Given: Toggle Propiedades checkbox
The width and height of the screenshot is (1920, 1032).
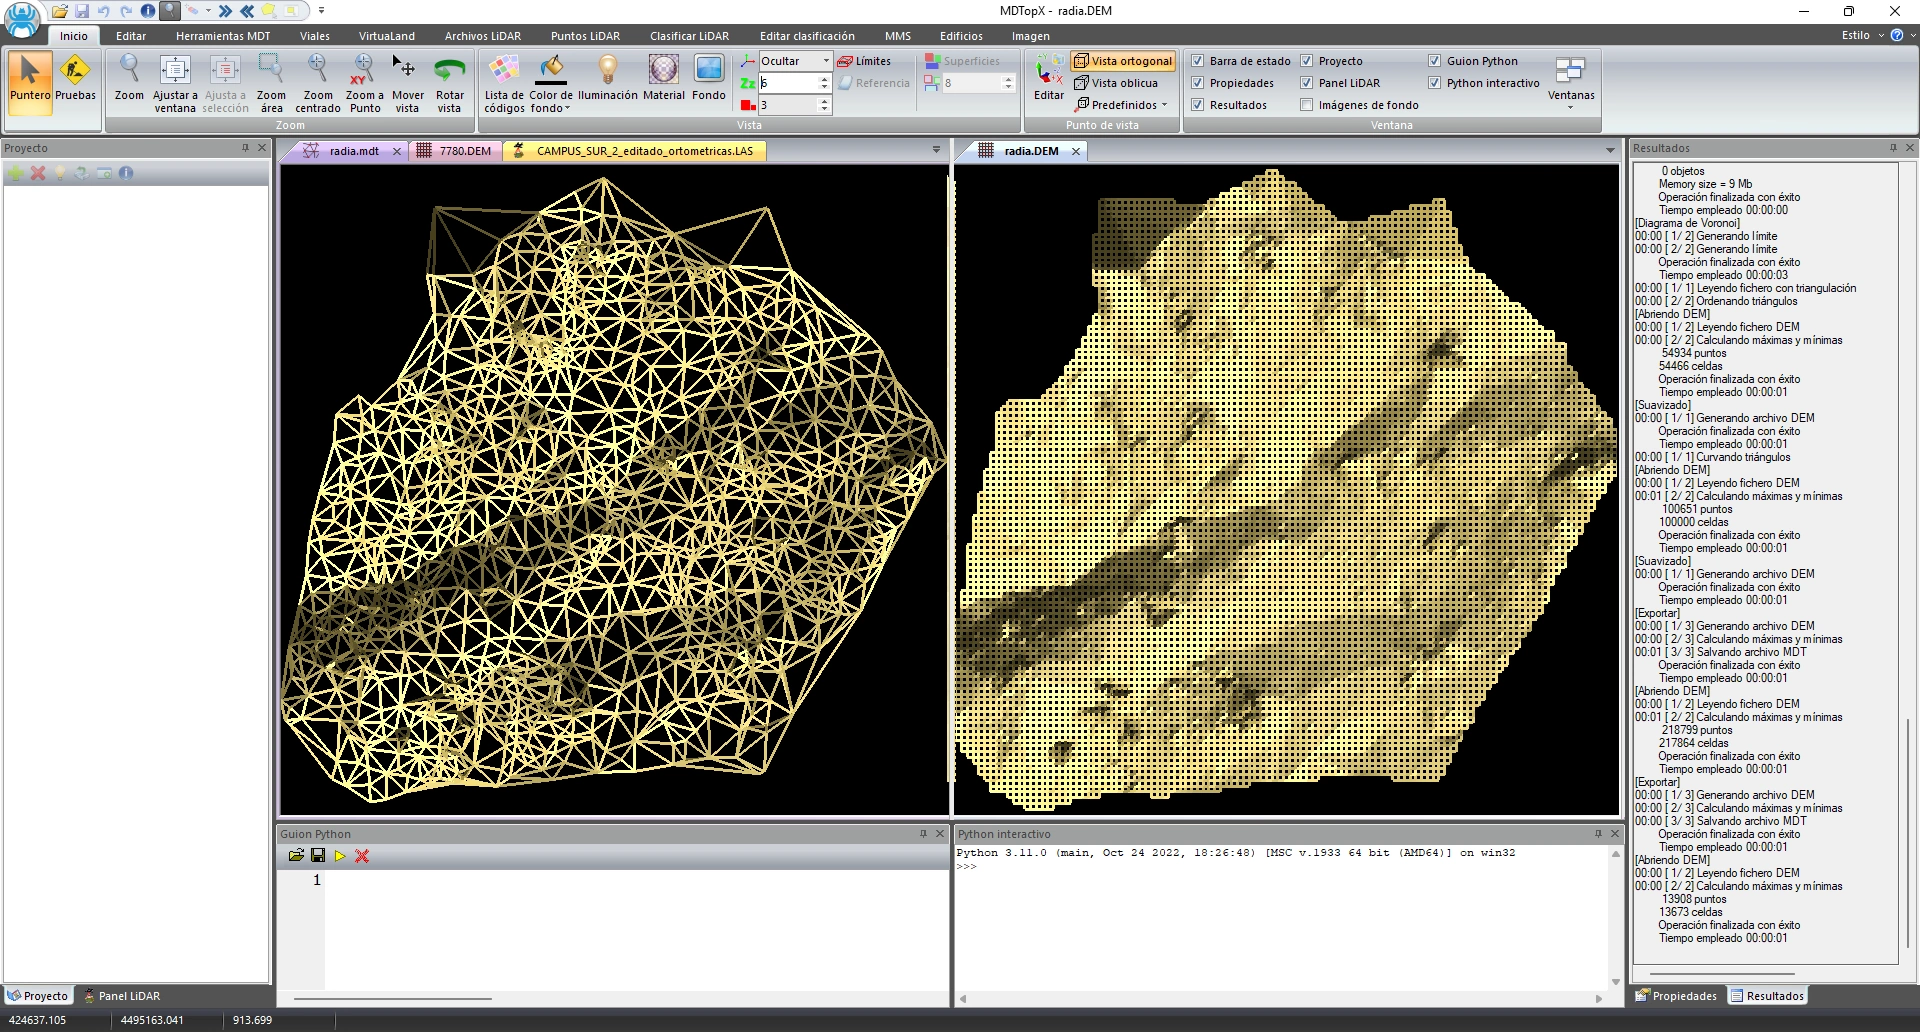Looking at the screenshot, I should [x=1197, y=83].
